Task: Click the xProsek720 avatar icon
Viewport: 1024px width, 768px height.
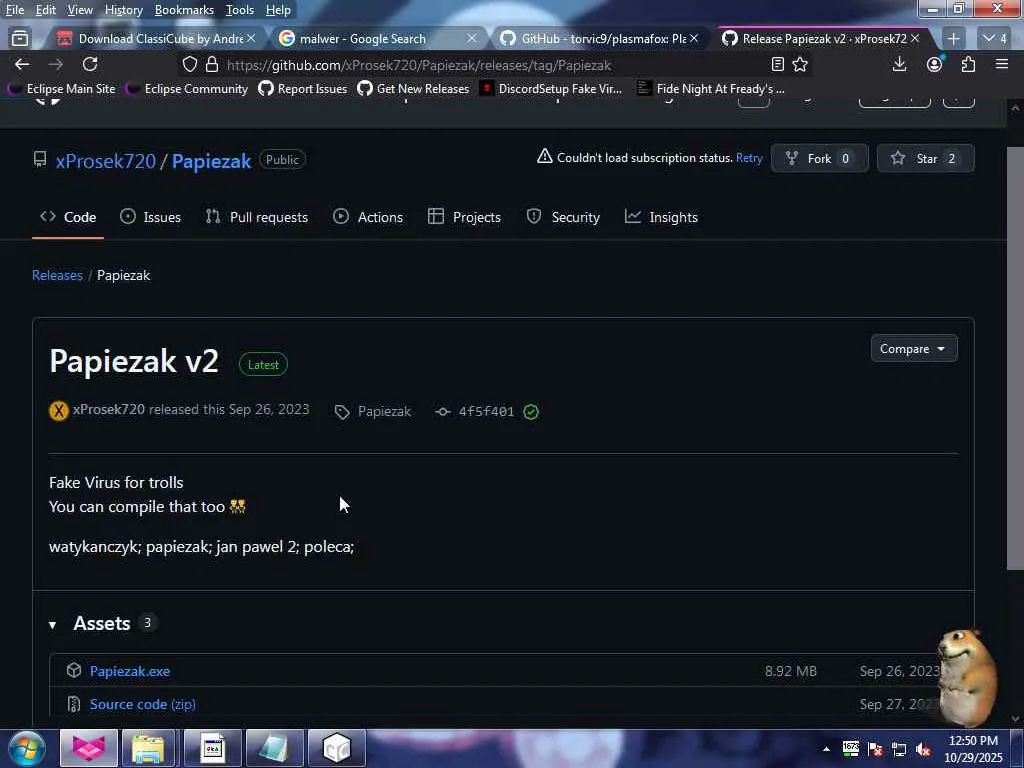Action: (x=59, y=411)
